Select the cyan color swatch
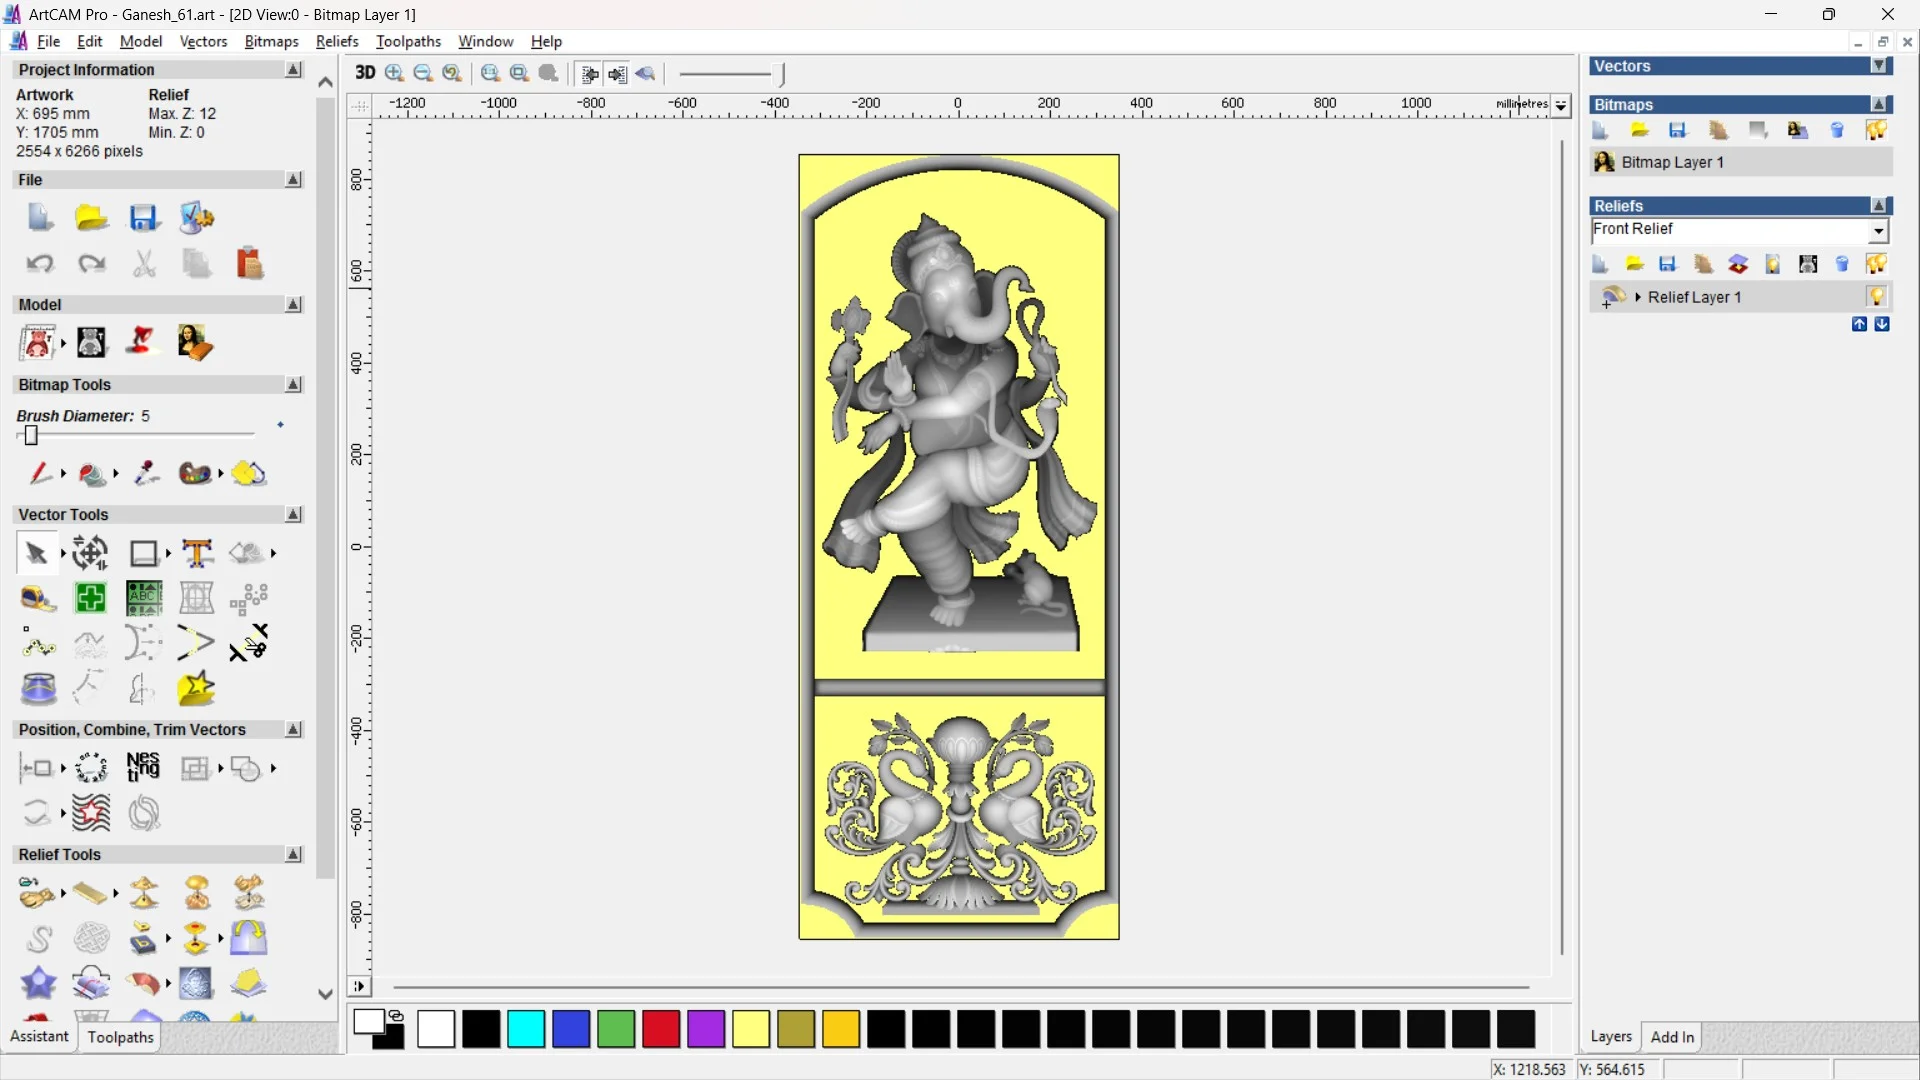This screenshot has height=1080, width=1920. 526,1029
